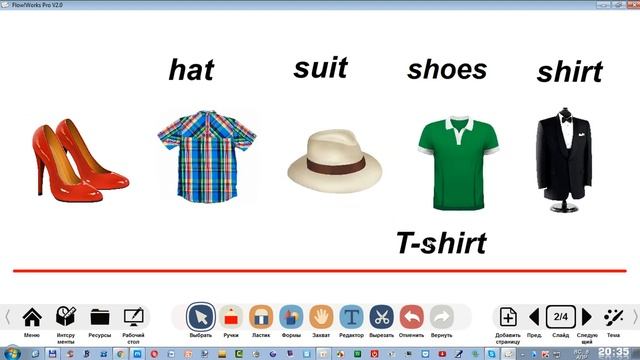The width and height of the screenshot is (640, 360).
Task: Select the Выбрать arrow tool
Action: pyautogui.click(x=201, y=317)
